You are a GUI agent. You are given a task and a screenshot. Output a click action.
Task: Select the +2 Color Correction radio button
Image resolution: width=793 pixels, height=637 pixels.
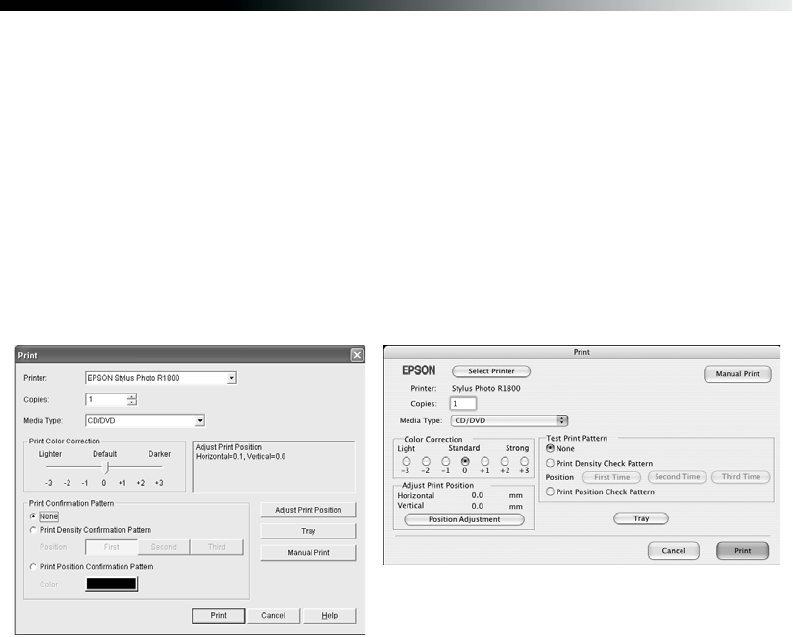click(x=505, y=462)
